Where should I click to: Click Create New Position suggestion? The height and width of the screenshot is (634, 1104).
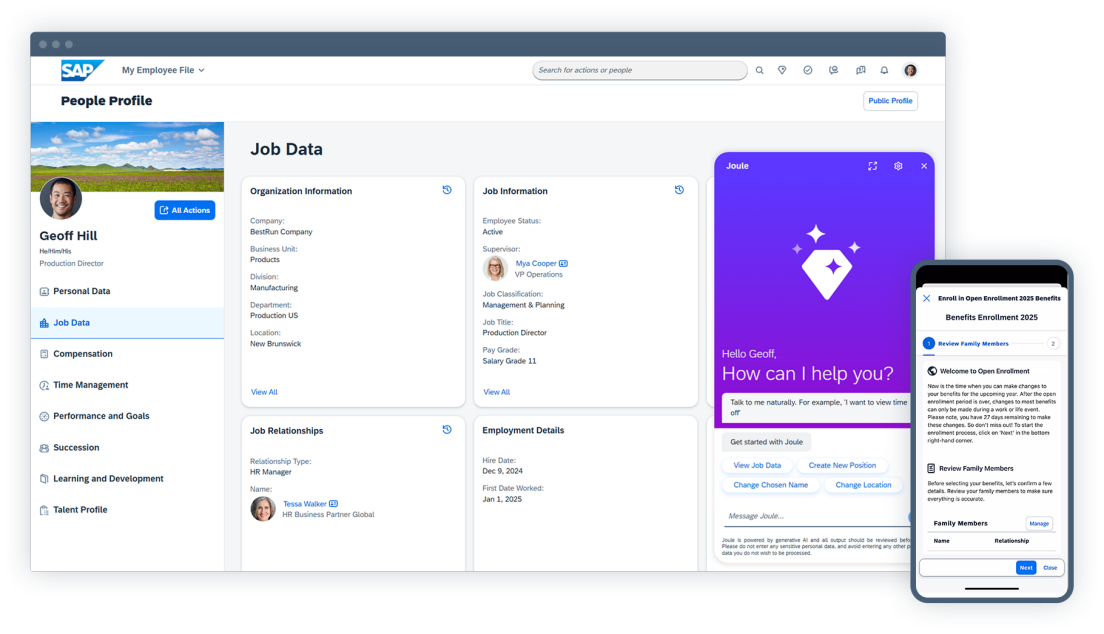[842, 466]
